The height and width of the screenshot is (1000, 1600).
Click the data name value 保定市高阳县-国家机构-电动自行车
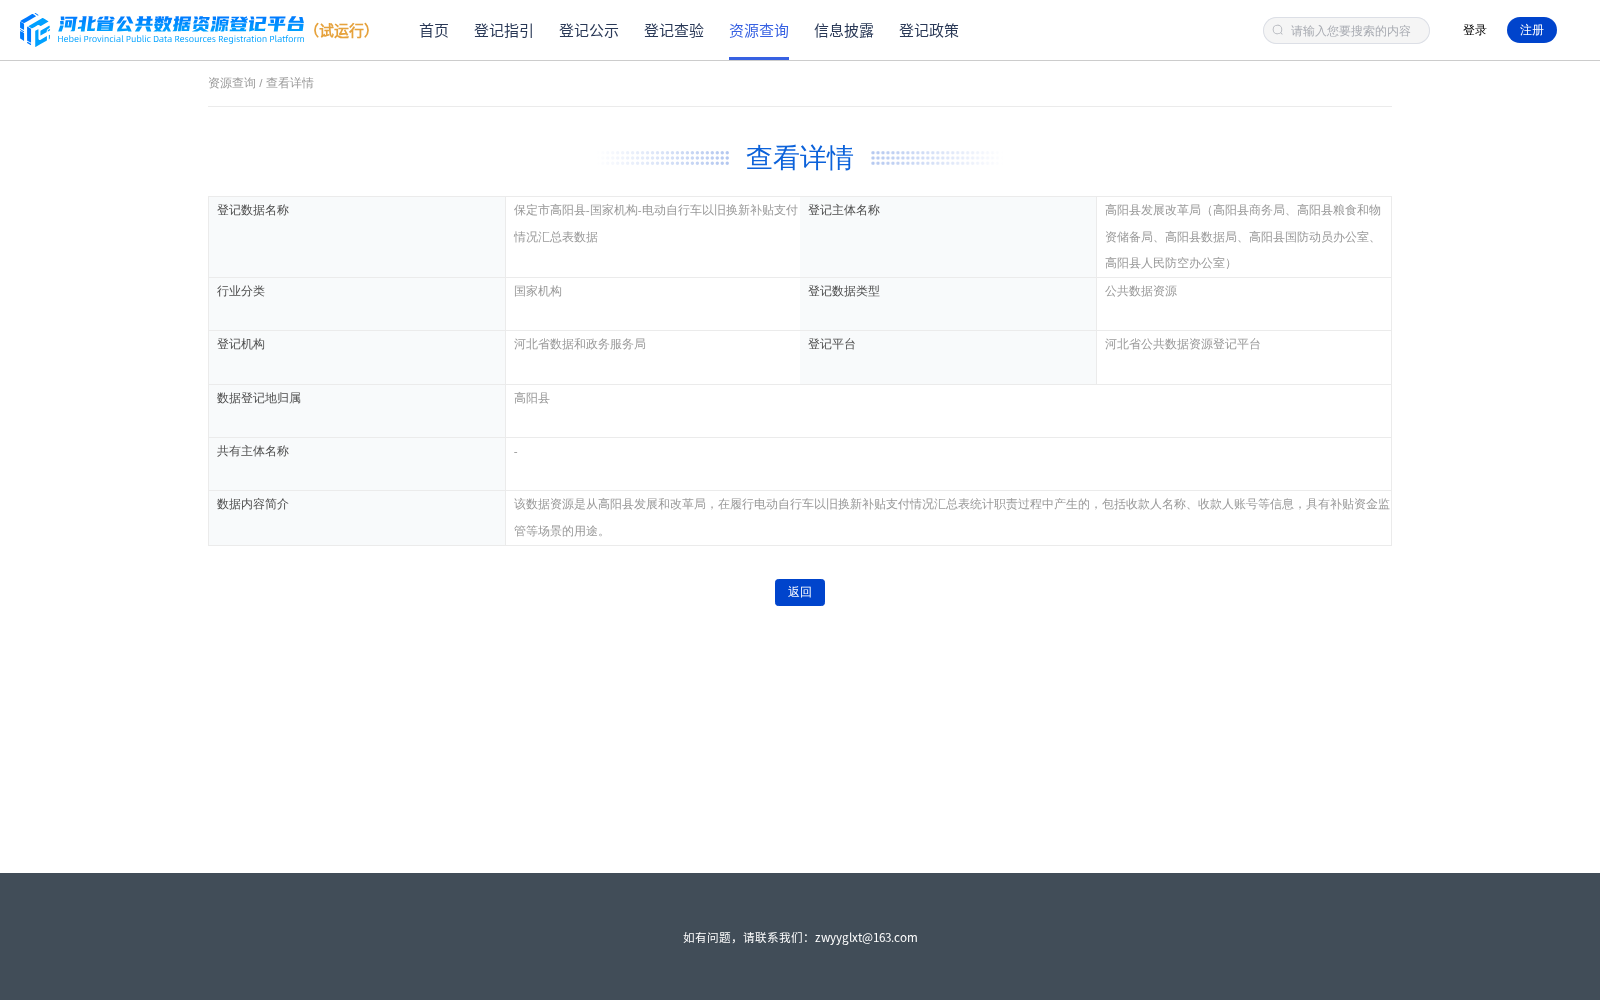tap(656, 223)
